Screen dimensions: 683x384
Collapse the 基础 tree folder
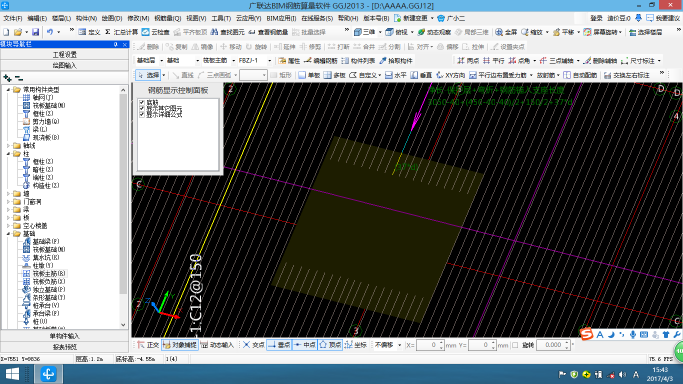[8, 234]
